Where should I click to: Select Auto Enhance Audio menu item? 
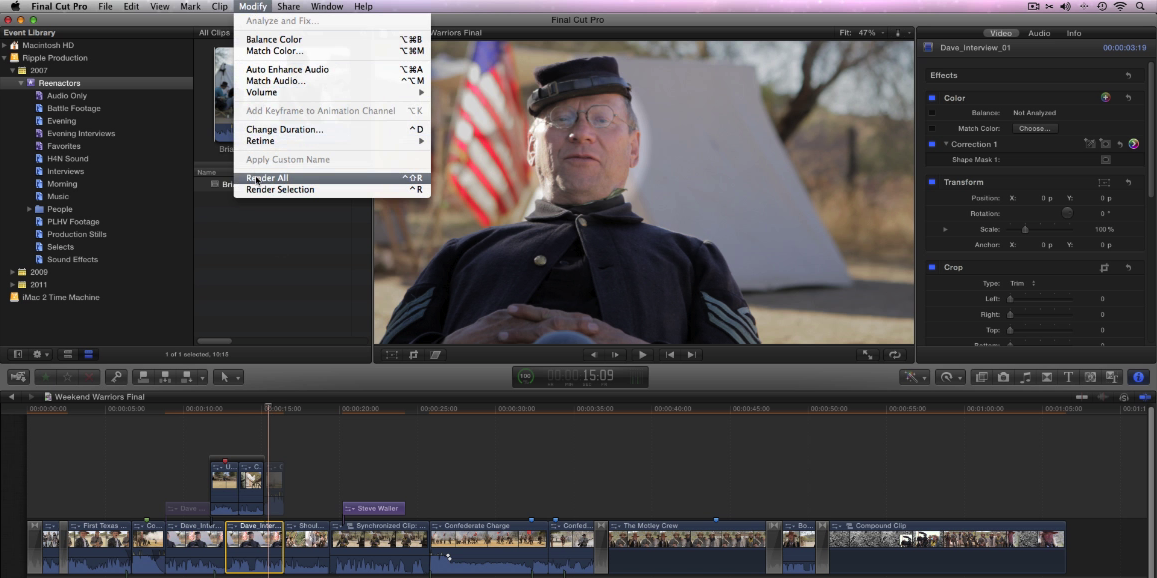[x=331, y=69]
